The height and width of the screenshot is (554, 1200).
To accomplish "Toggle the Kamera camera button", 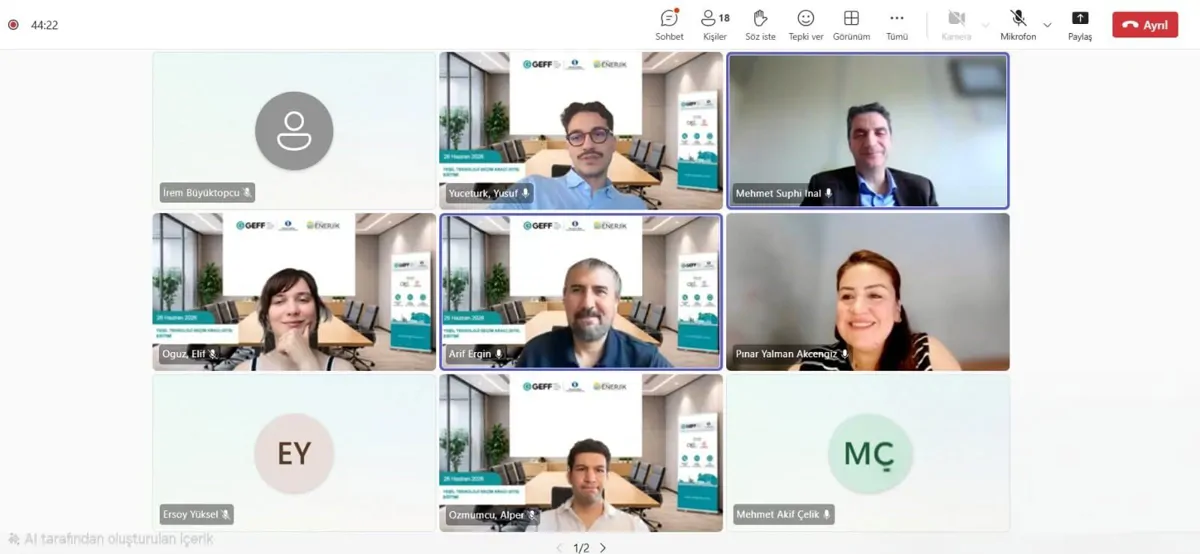I will pos(956,25).
